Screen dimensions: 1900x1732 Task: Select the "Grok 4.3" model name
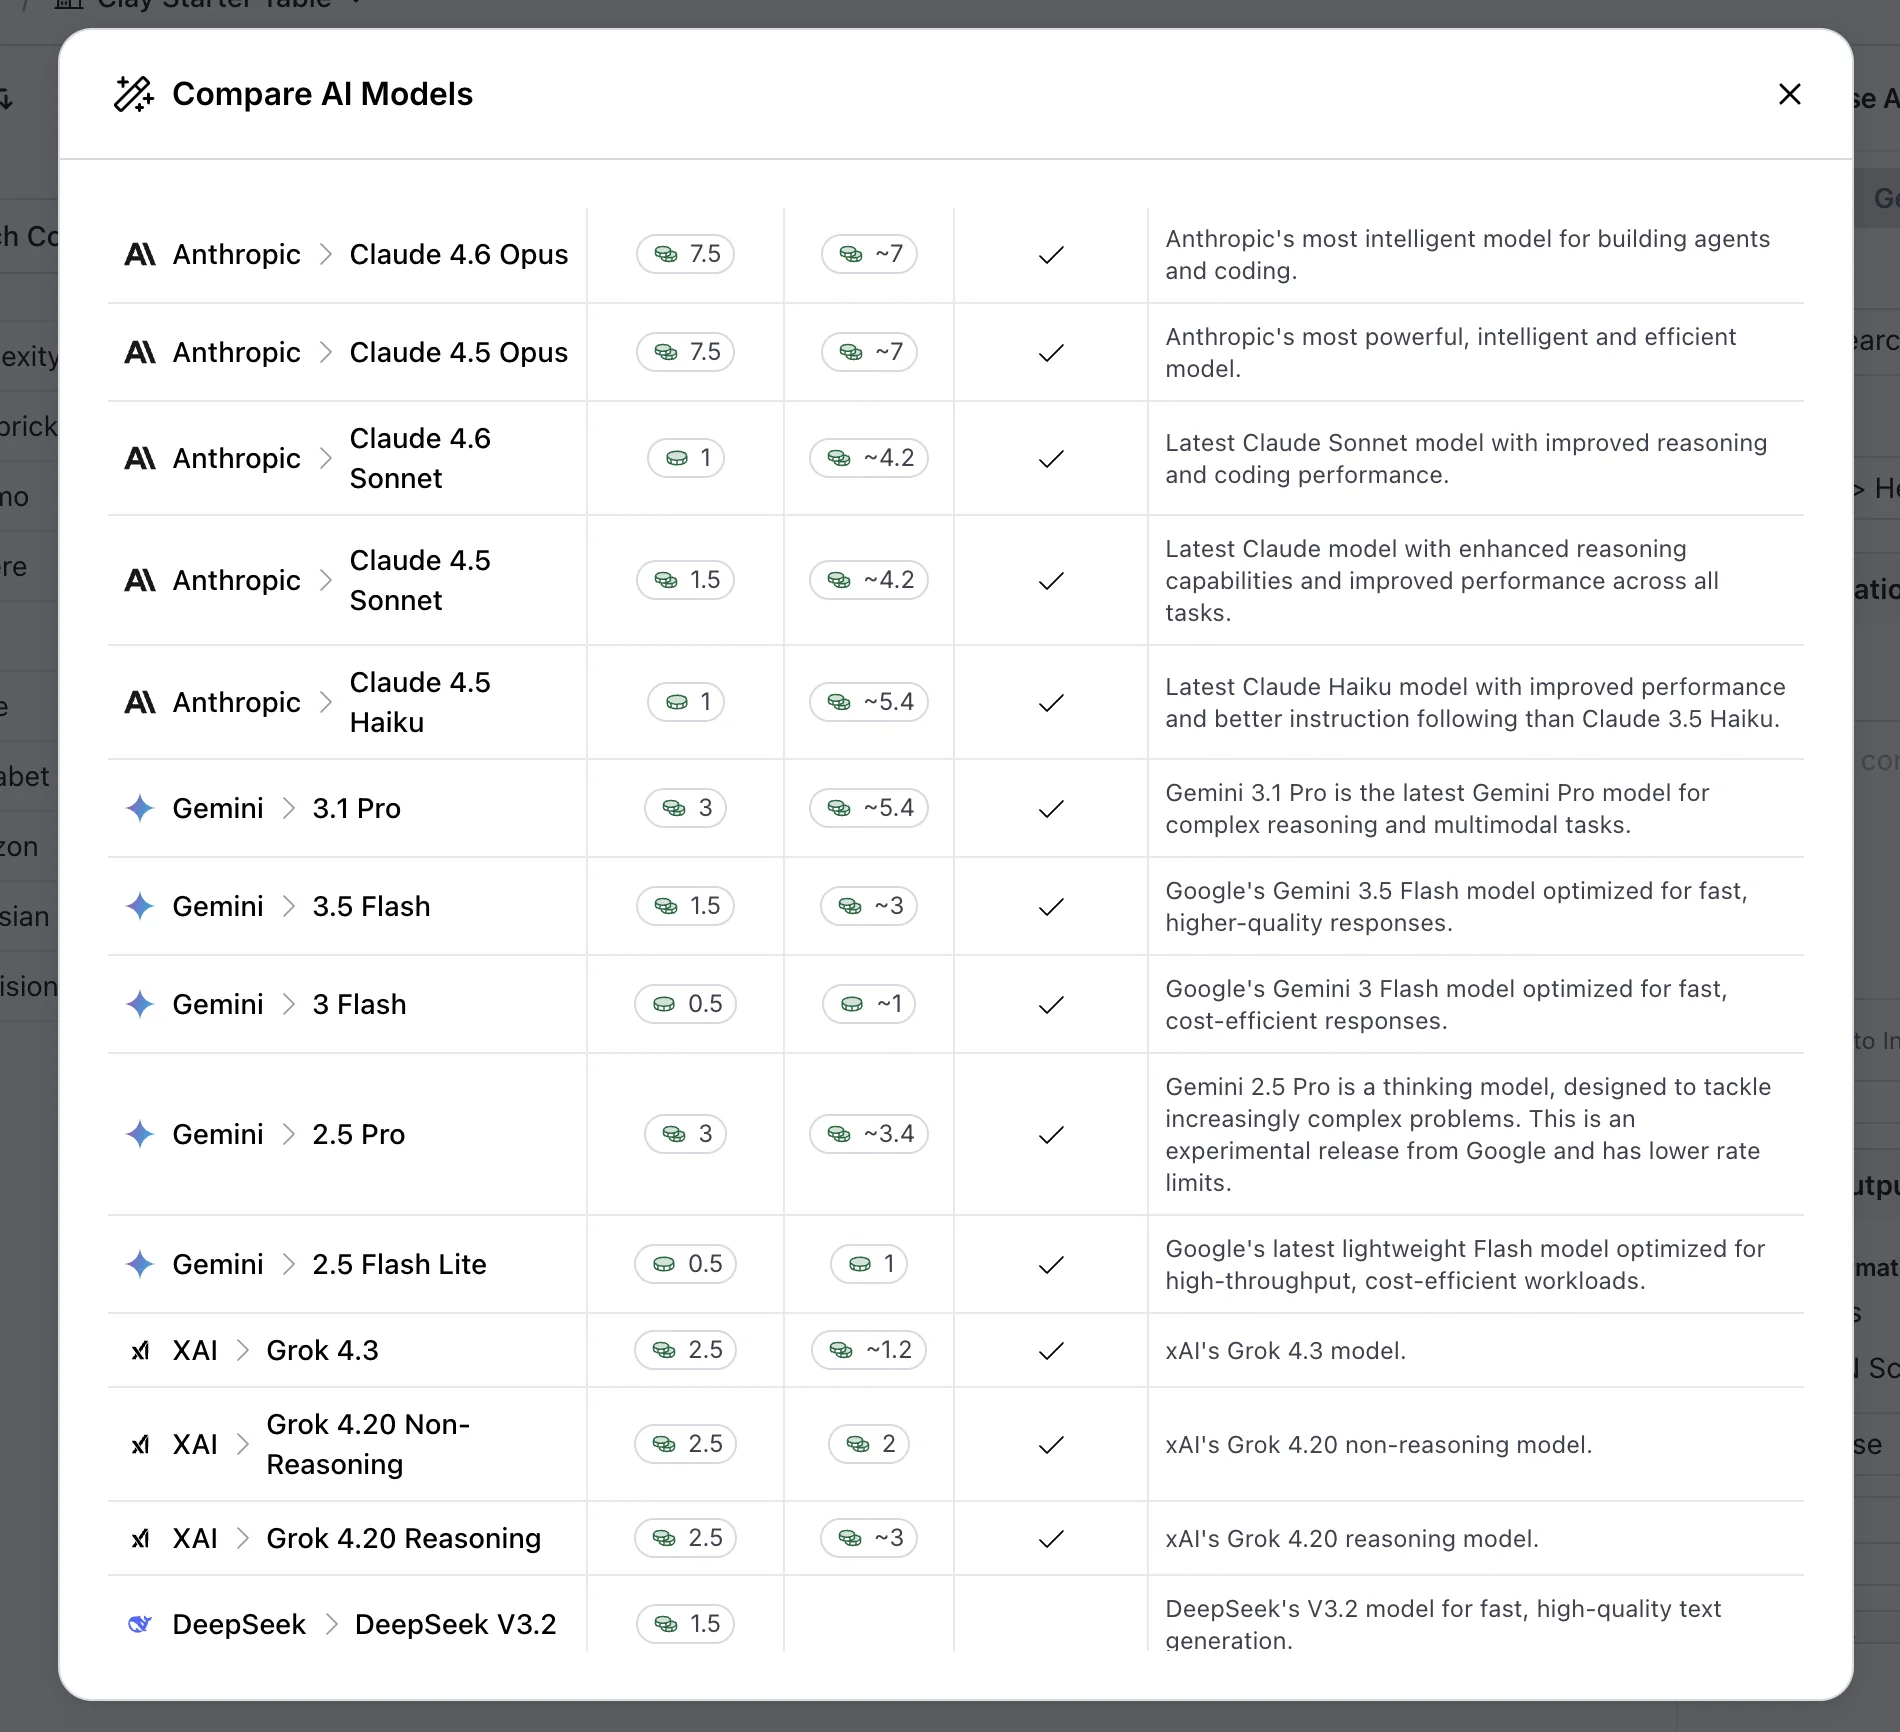(323, 1350)
